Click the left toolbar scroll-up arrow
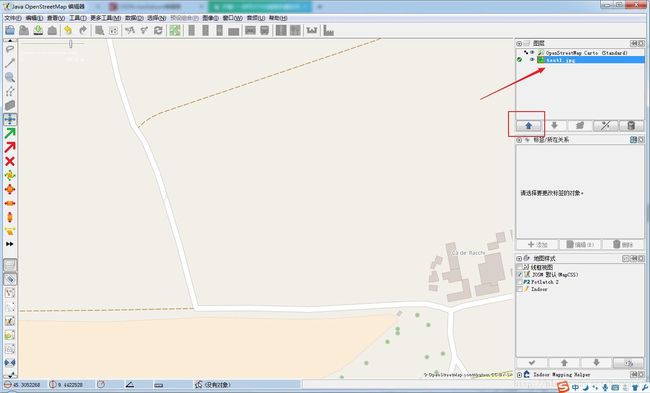Image resolution: width=650 pixels, height=393 pixels. [x=10, y=40]
